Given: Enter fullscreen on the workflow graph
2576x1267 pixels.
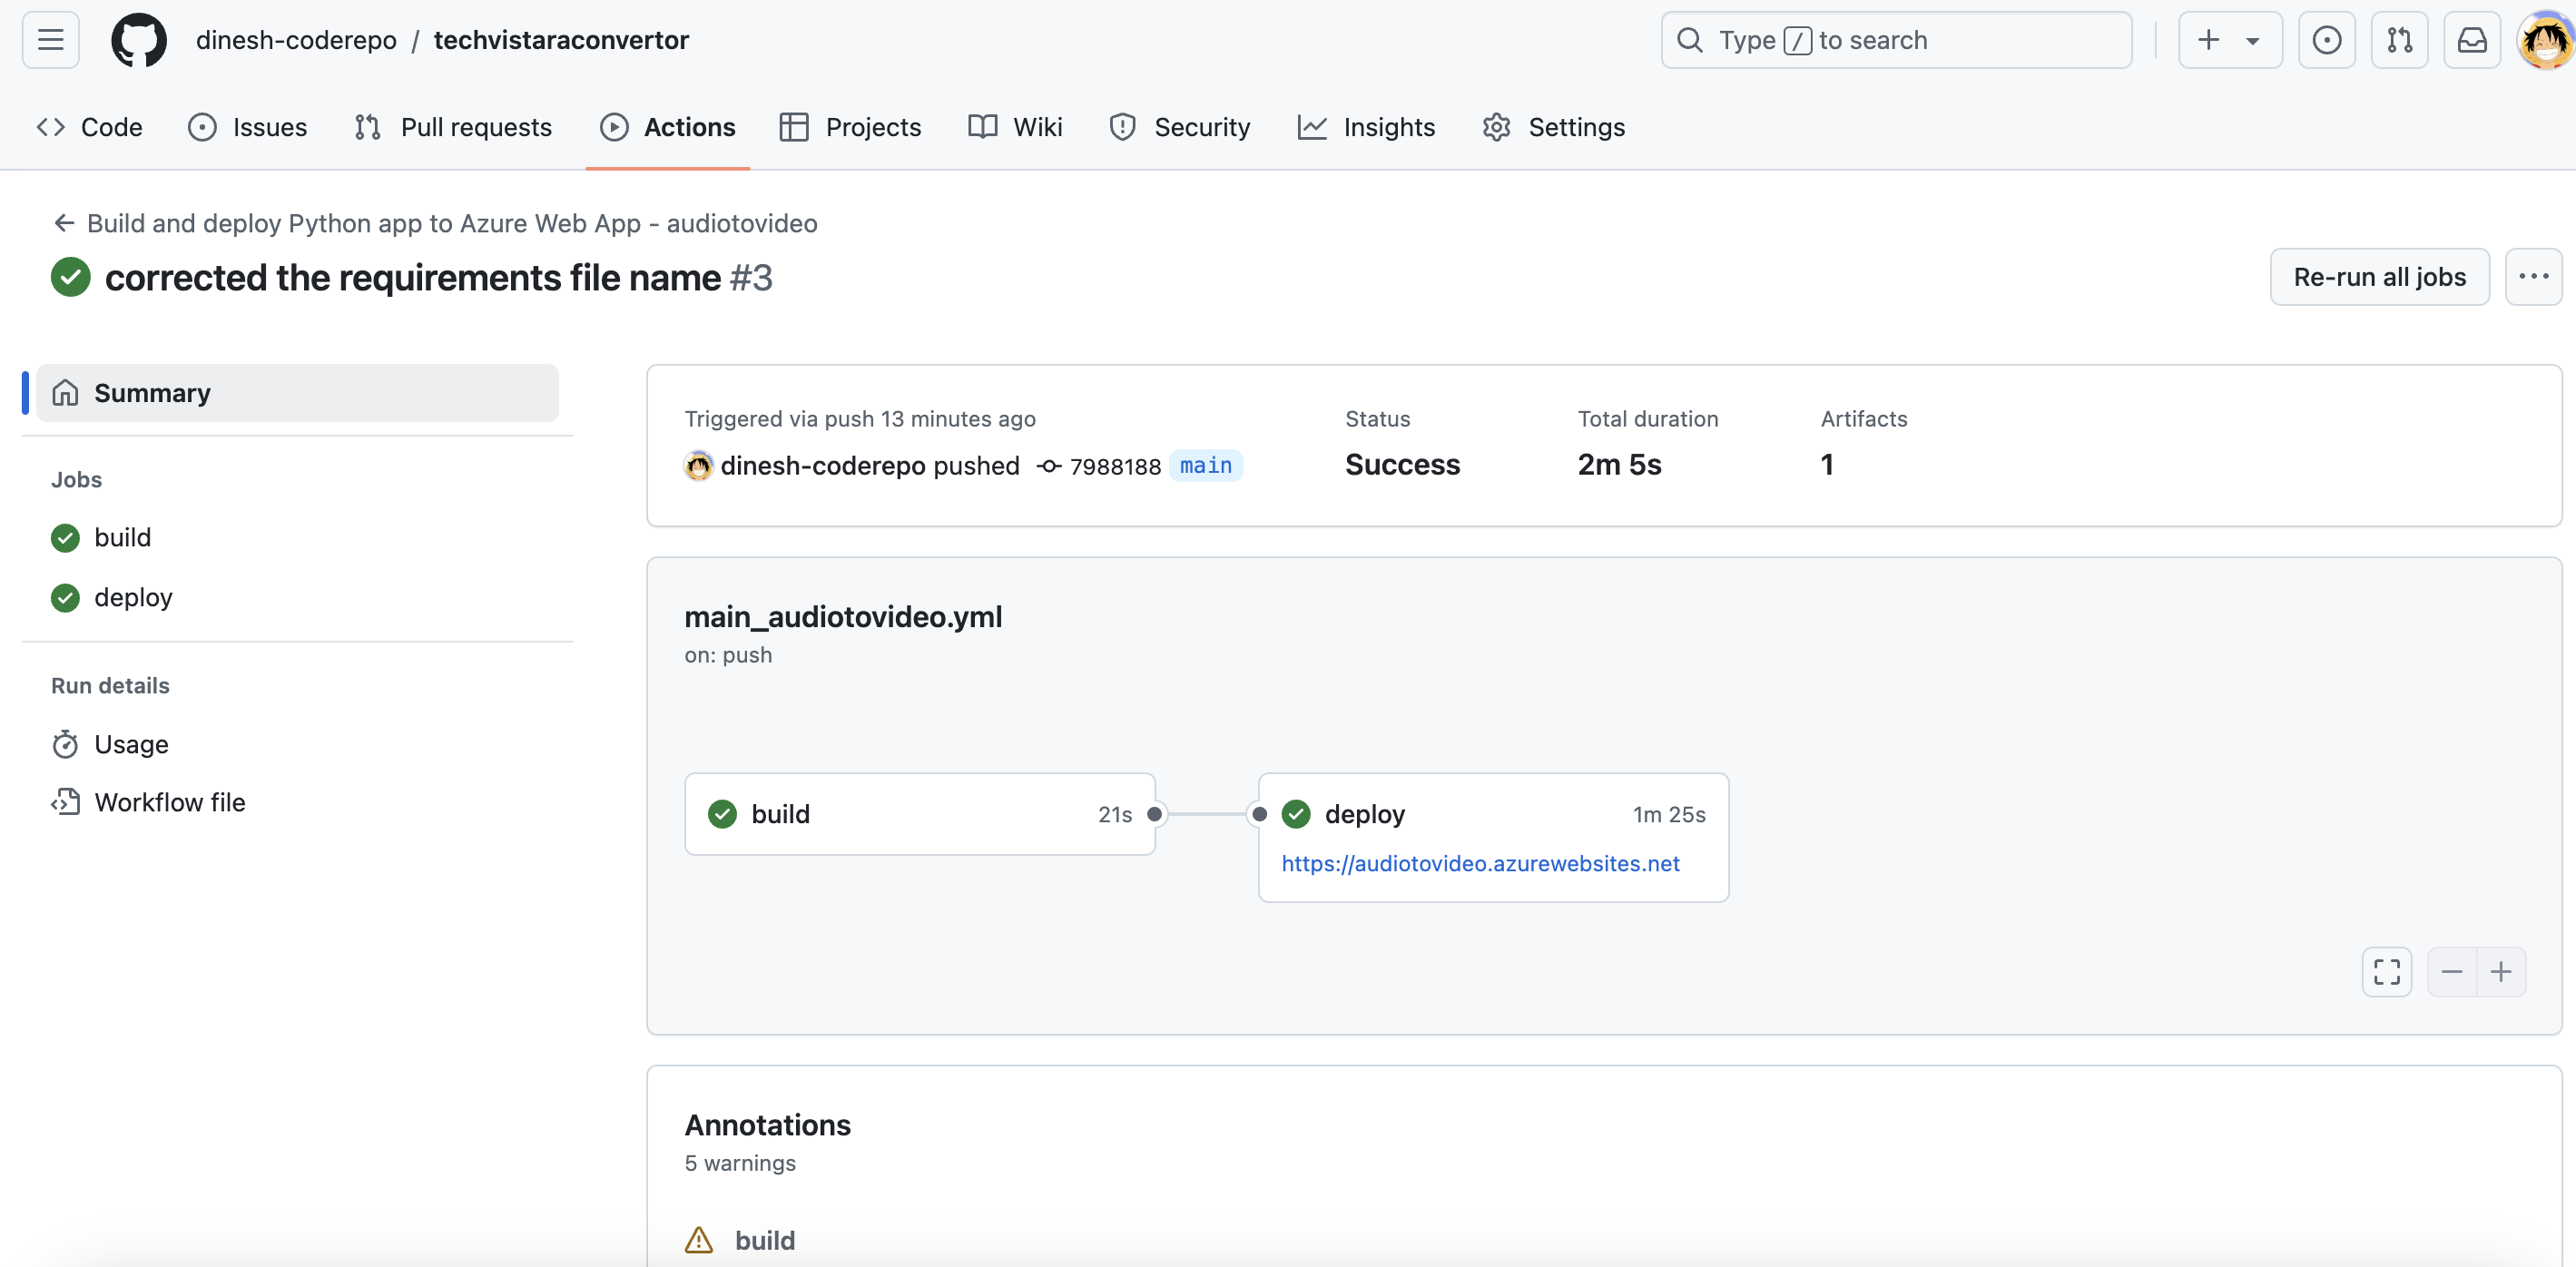Looking at the screenshot, I should [2387, 972].
